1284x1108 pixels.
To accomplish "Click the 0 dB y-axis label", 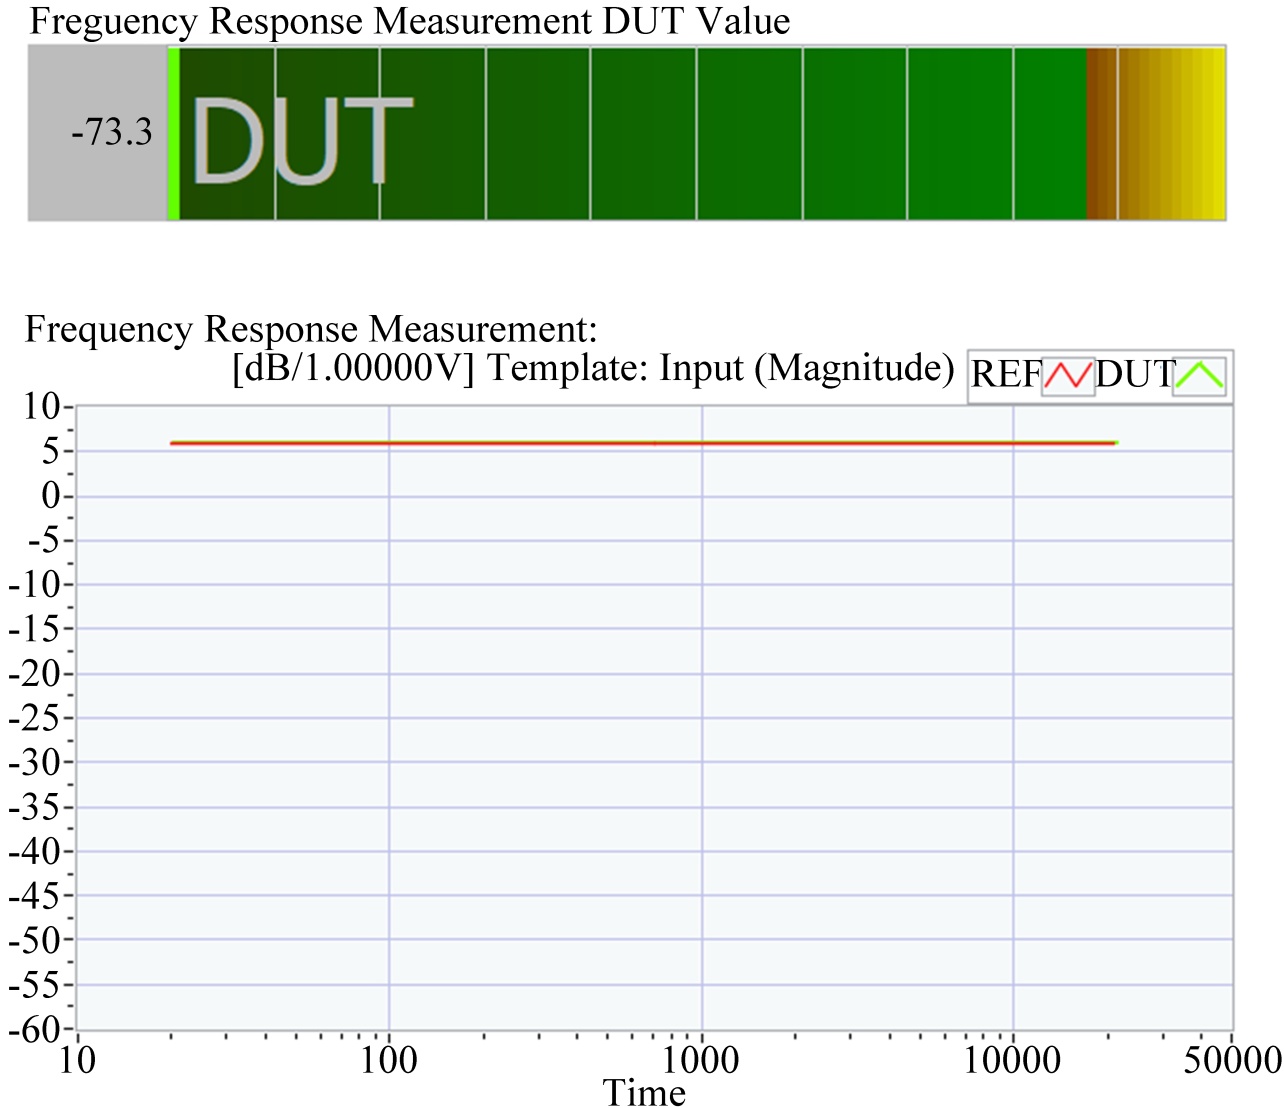I will [50, 496].
